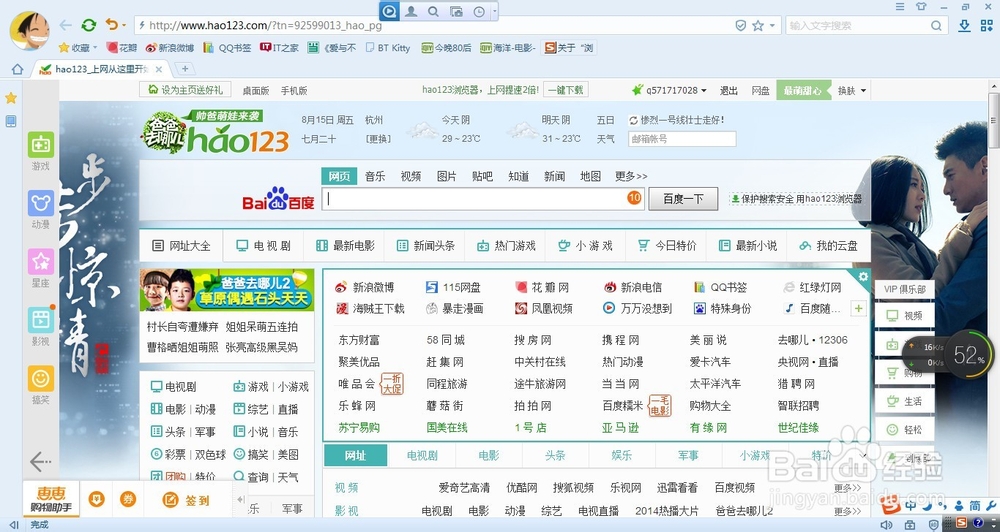Image resolution: width=1000 pixels, height=532 pixels.
Task: Select the 贴吧 search tab
Action: [482, 176]
